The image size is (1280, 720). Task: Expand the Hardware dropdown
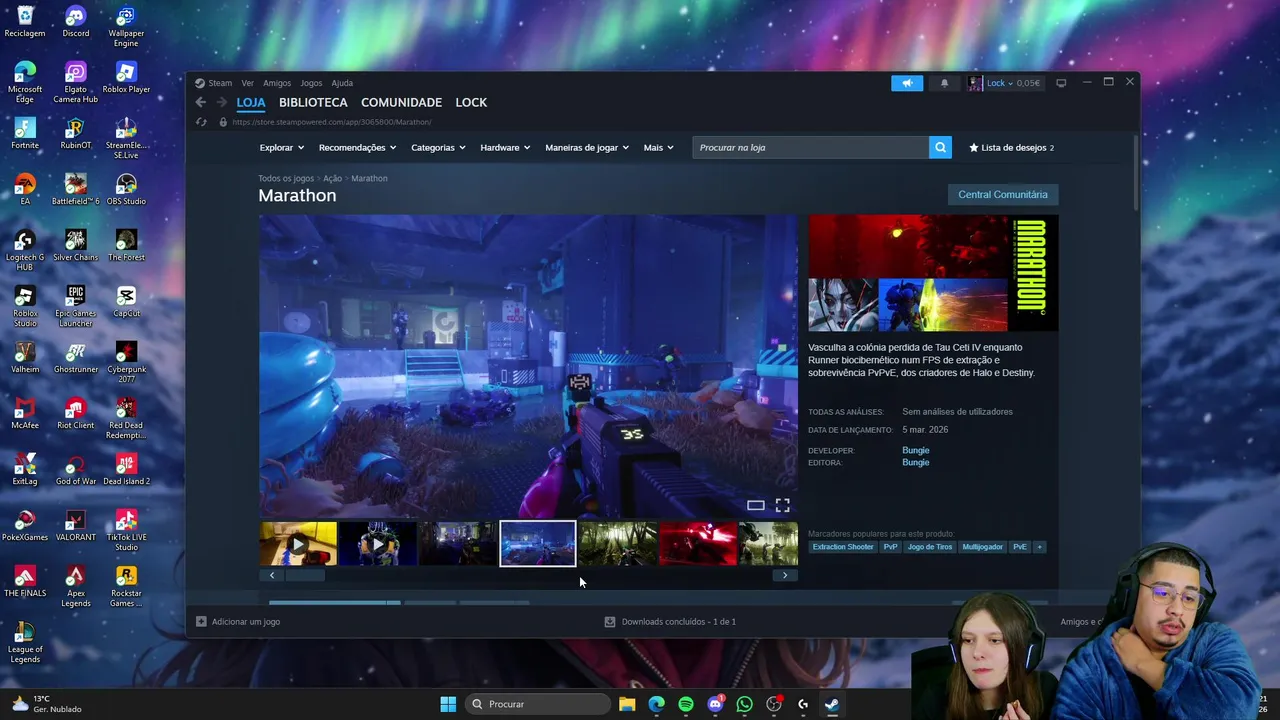(x=505, y=147)
